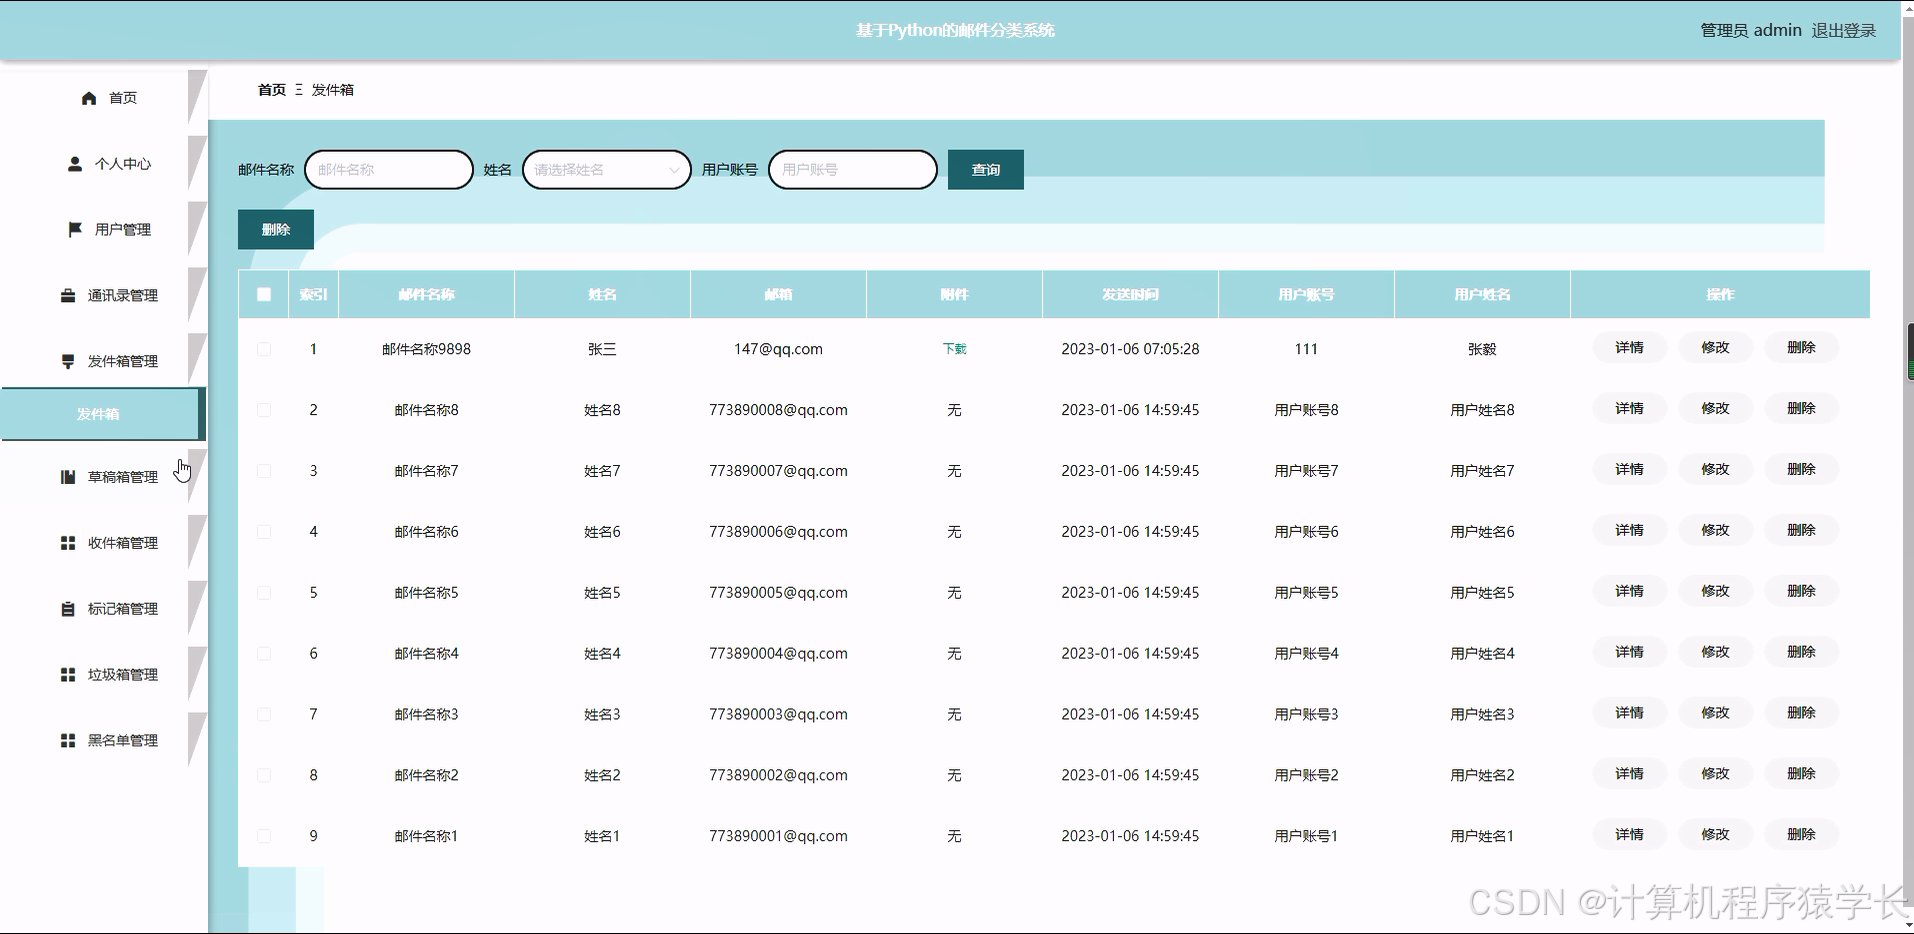Click the clipboard icon beside 标记箱管理

(x=68, y=609)
